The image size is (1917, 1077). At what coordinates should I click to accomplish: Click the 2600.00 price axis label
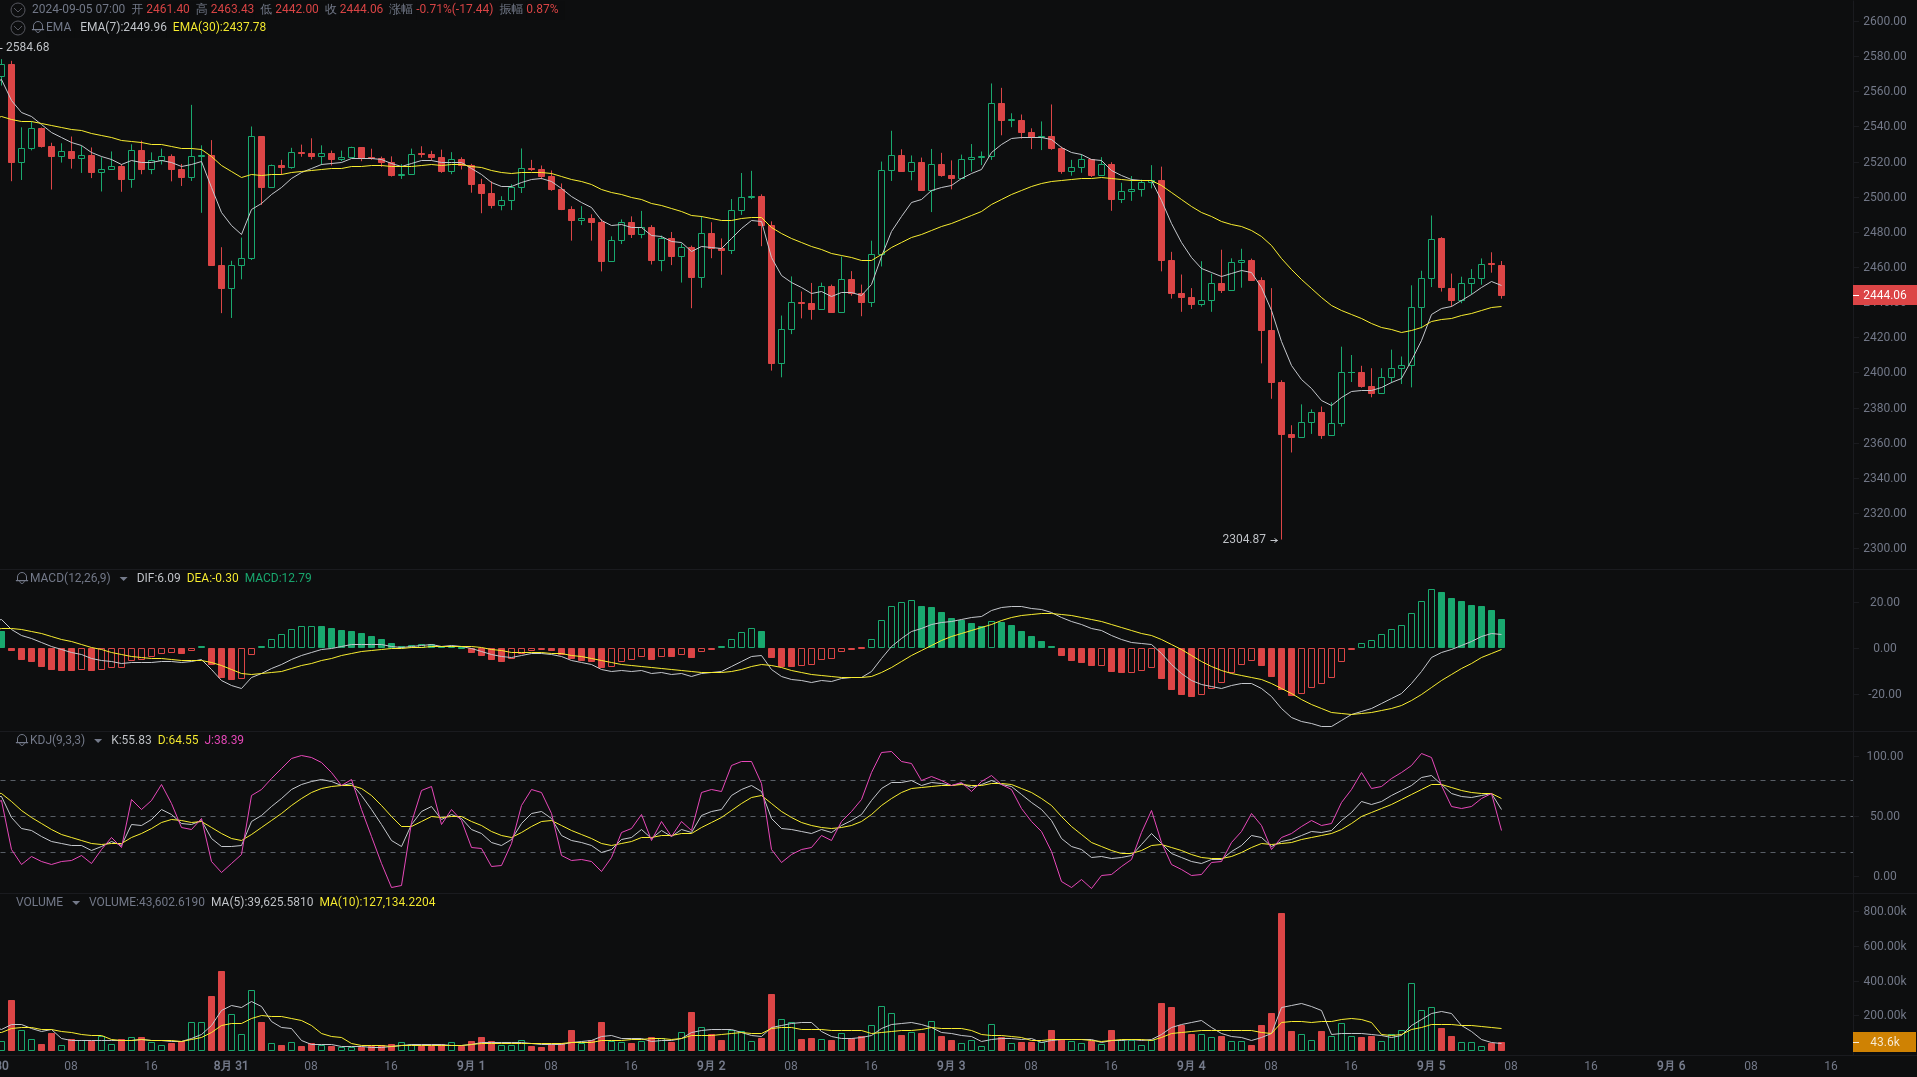click(1884, 21)
